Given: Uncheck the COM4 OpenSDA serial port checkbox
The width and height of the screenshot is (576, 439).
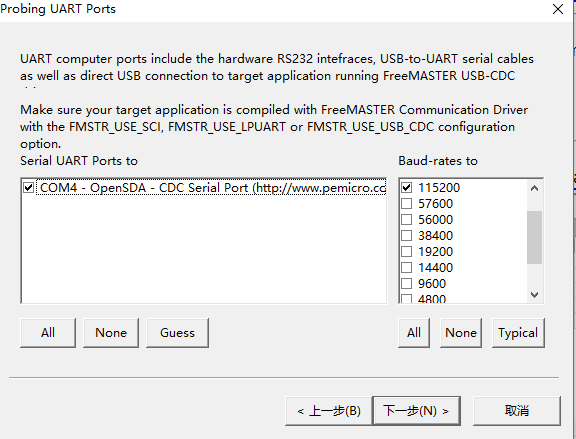Looking at the screenshot, I should [x=29, y=188].
